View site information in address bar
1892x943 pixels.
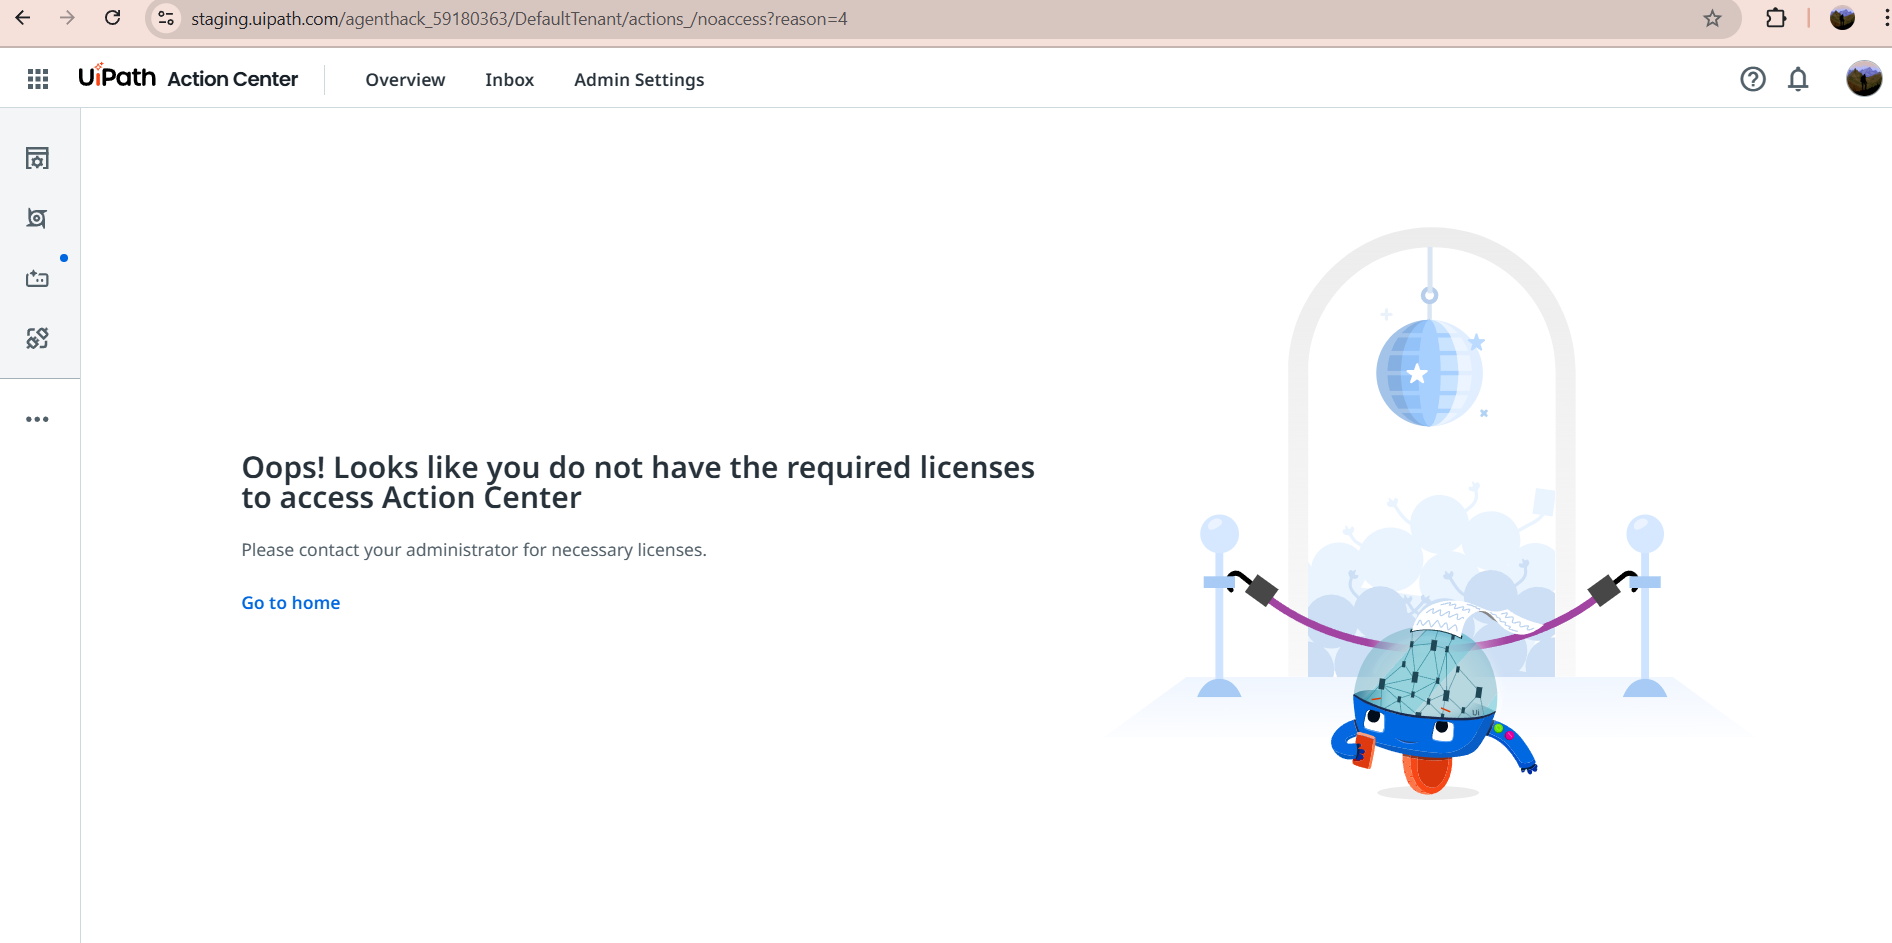point(166,19)
